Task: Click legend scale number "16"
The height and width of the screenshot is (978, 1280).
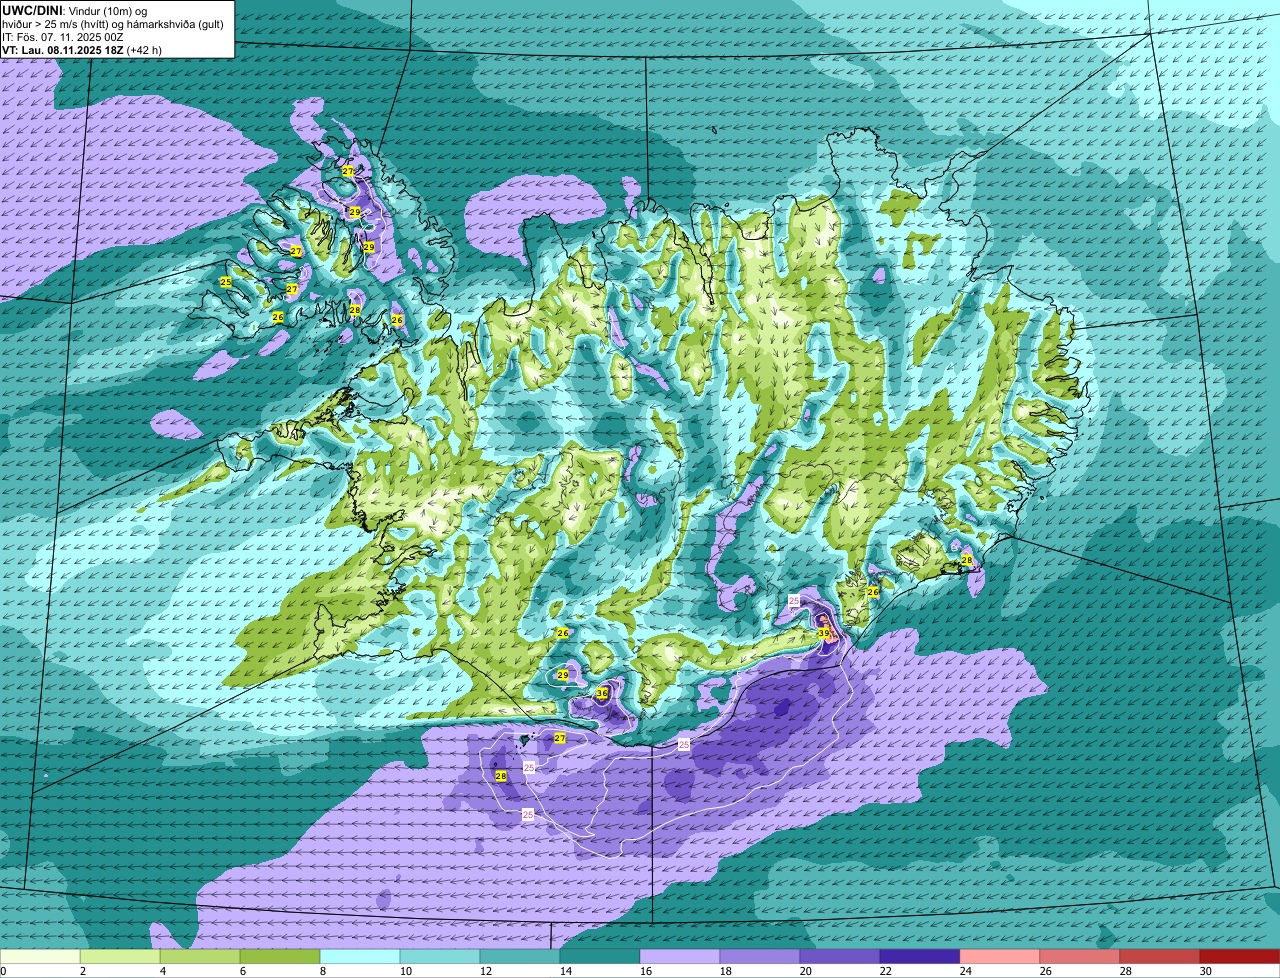Action: [x=645, y=971]
